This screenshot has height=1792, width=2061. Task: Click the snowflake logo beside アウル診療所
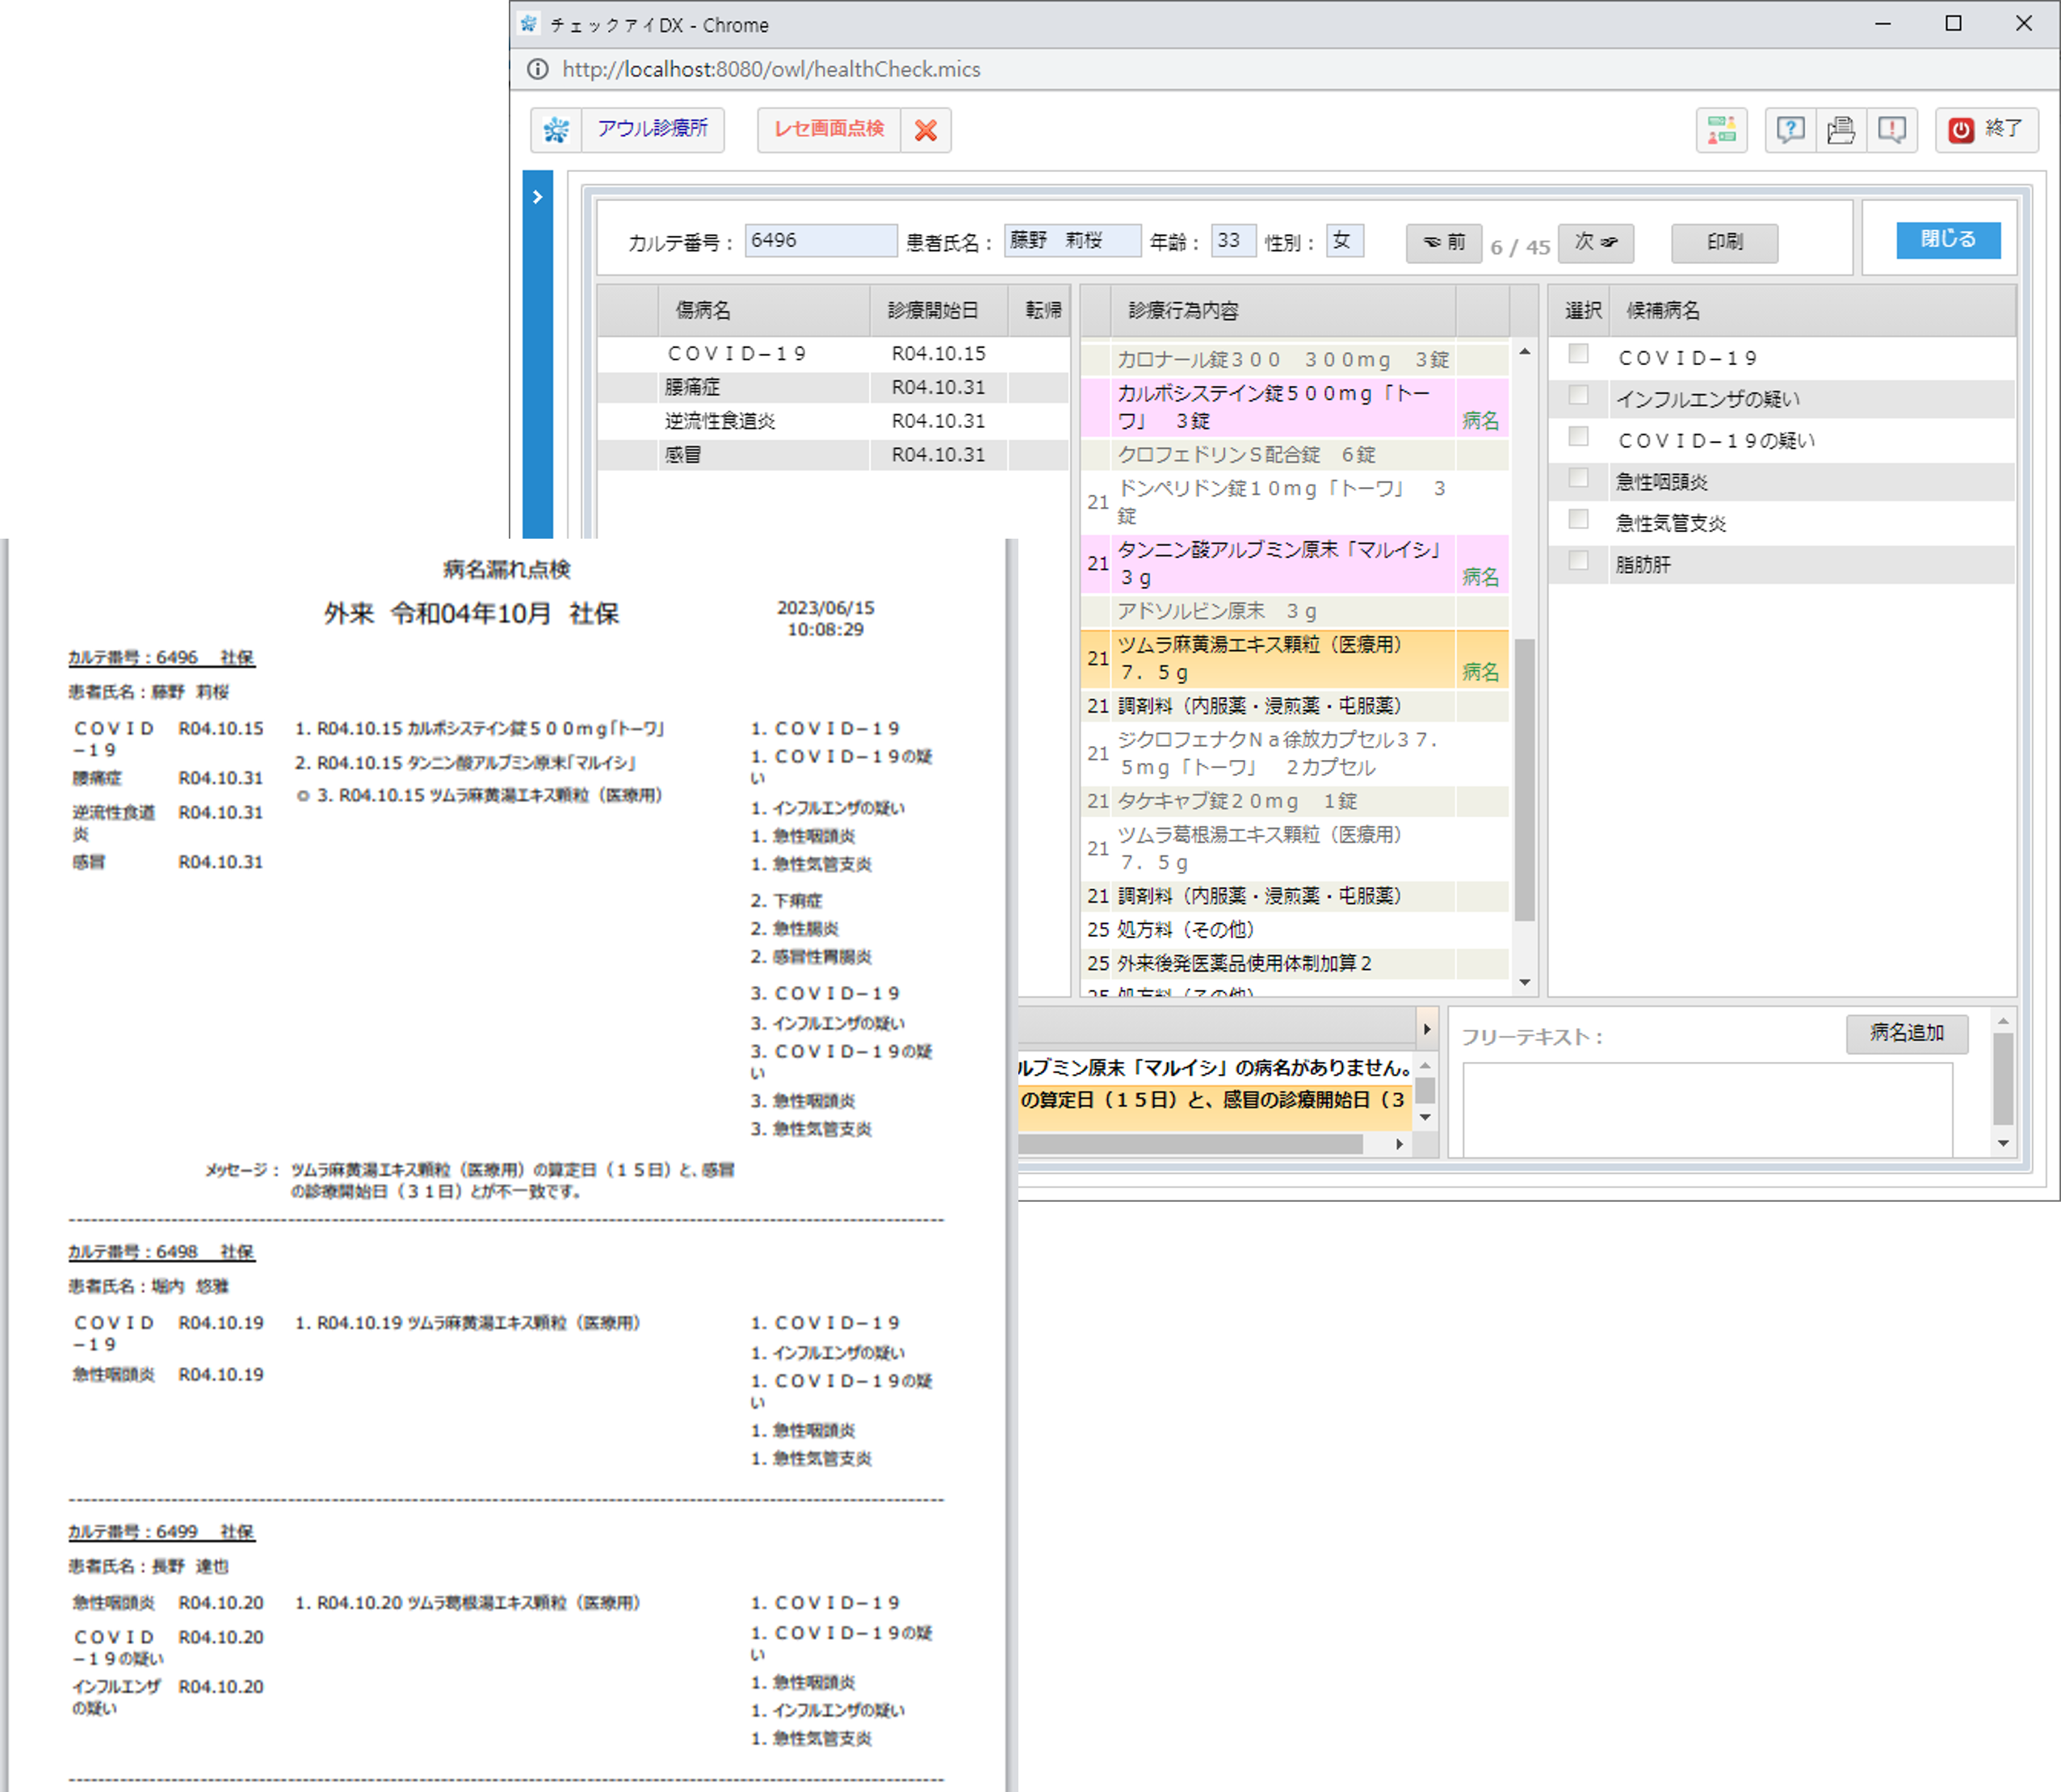(556, 130)
